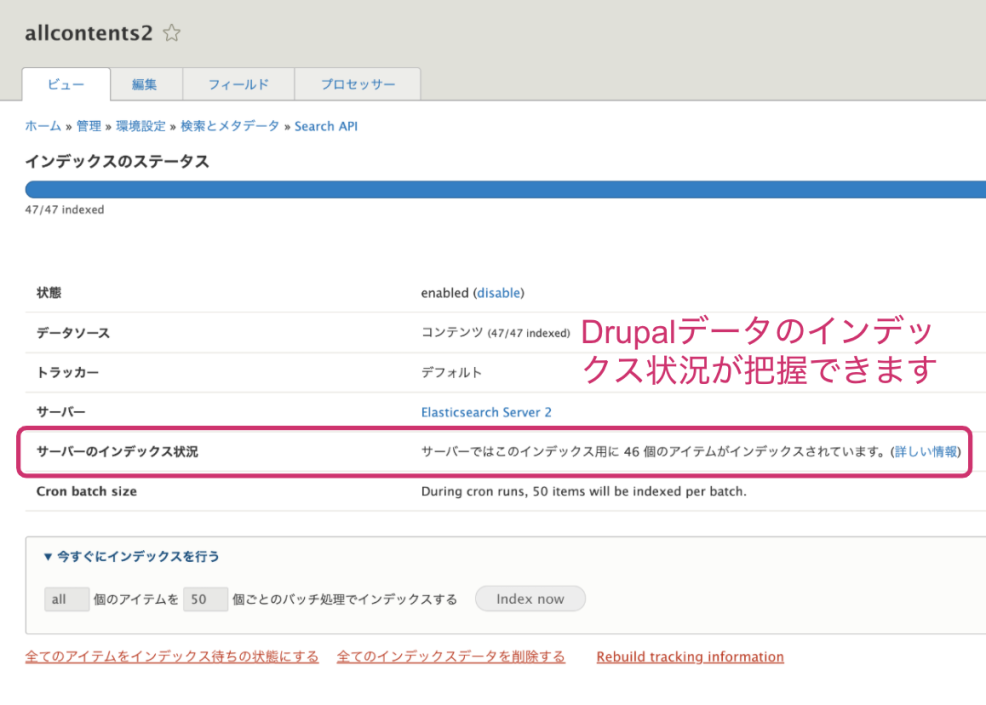
Task: Go to ホーム breadcrumb link
Action: 43,126
